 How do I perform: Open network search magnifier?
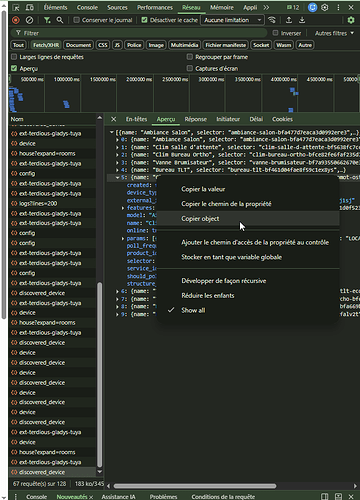click(x=60, y=20)
